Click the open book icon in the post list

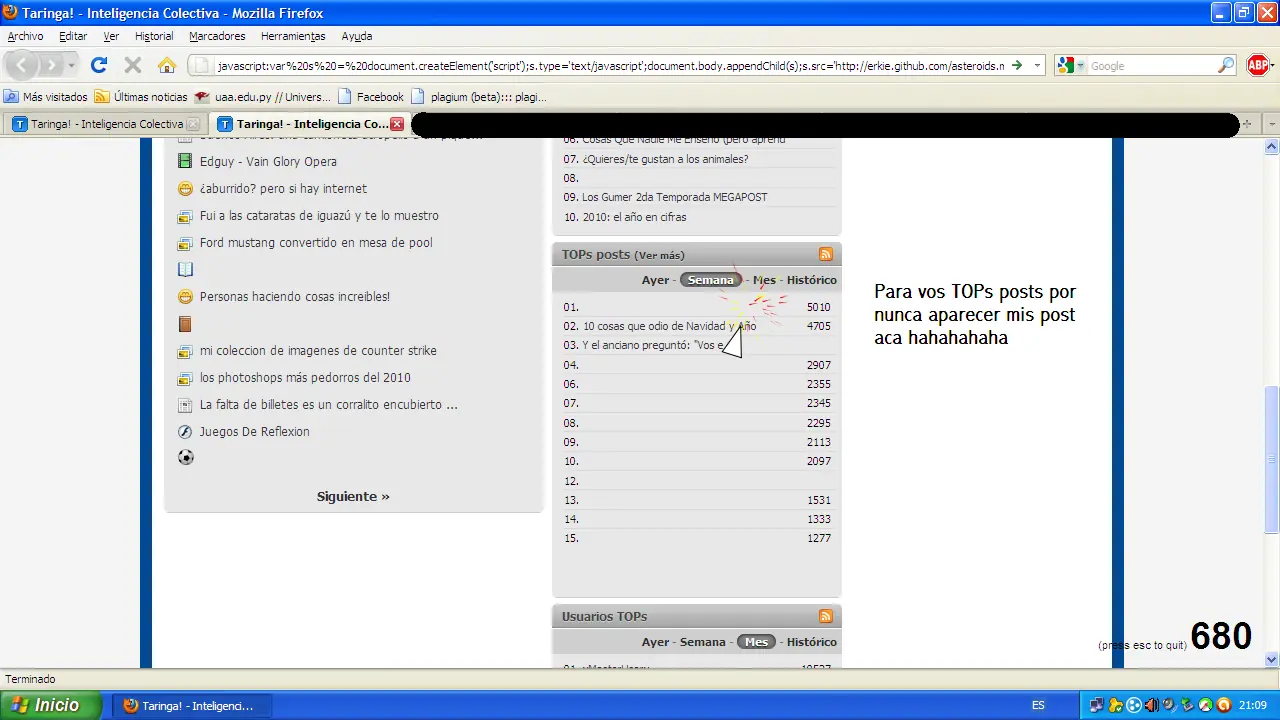(x=185, y=269)
